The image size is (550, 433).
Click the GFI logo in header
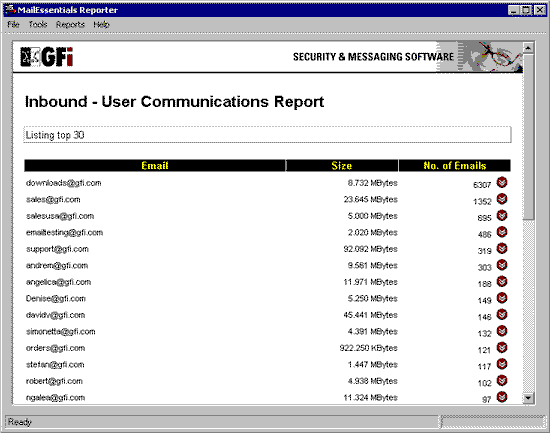coord(47,57)
